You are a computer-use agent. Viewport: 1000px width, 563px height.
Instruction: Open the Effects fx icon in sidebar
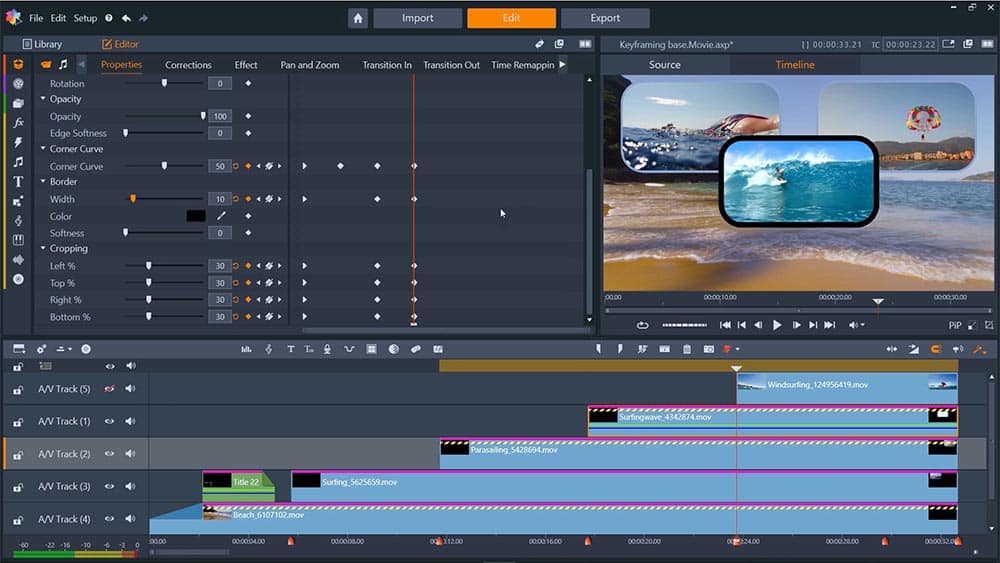(18, 122)
